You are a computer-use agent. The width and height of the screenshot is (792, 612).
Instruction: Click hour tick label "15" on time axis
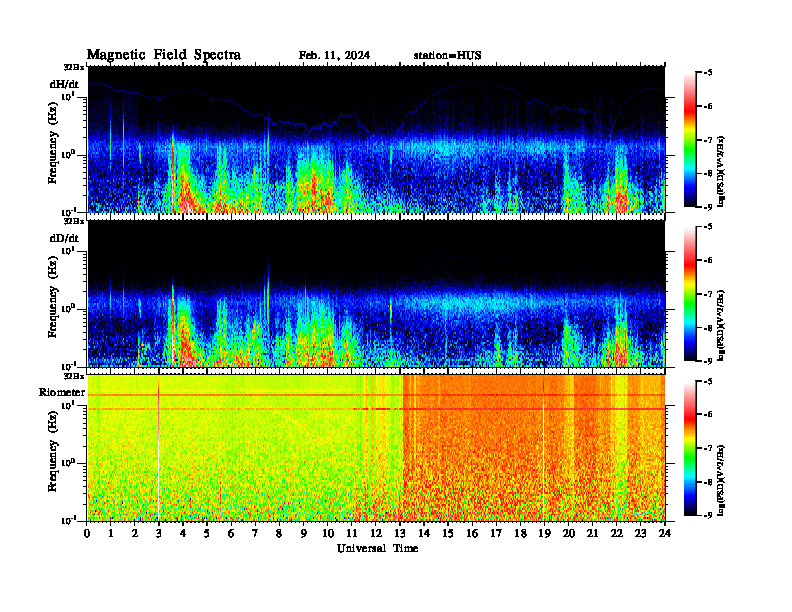tap(448, 534)
